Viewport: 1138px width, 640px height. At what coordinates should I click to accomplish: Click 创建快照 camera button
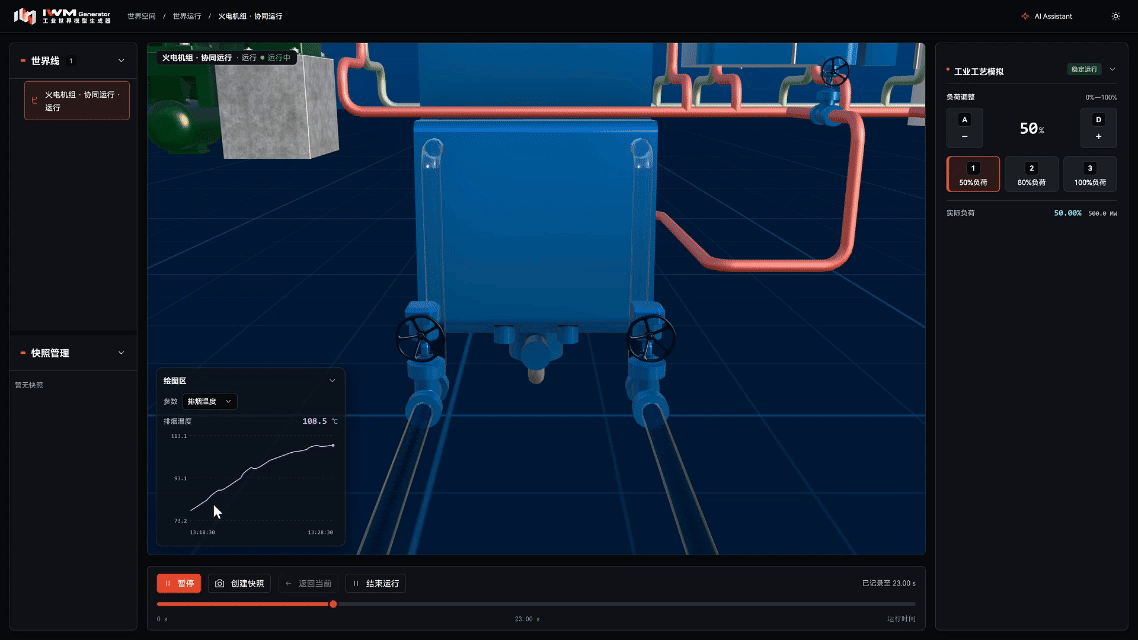point(240,583)
